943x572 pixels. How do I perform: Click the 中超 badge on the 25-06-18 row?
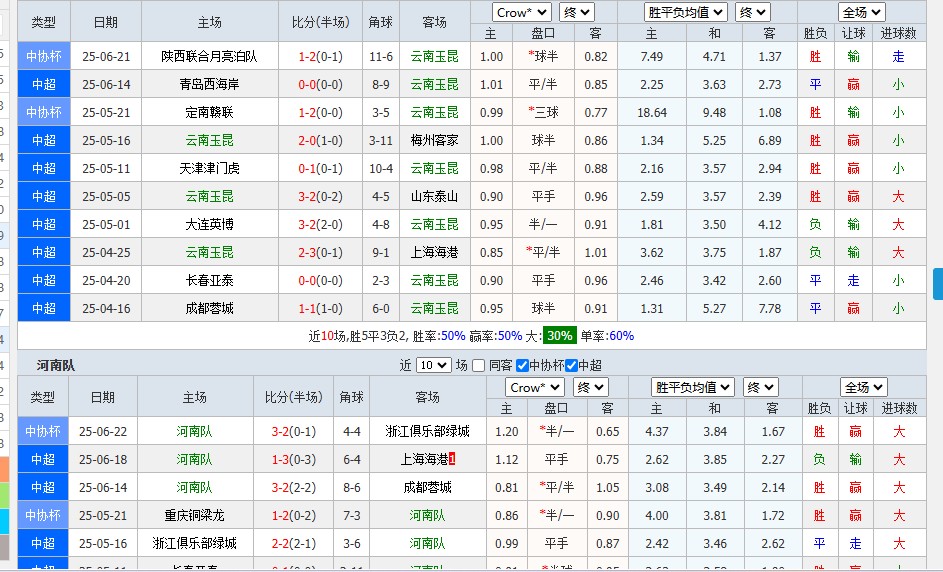pyautogui.click(x=43, y=459)
